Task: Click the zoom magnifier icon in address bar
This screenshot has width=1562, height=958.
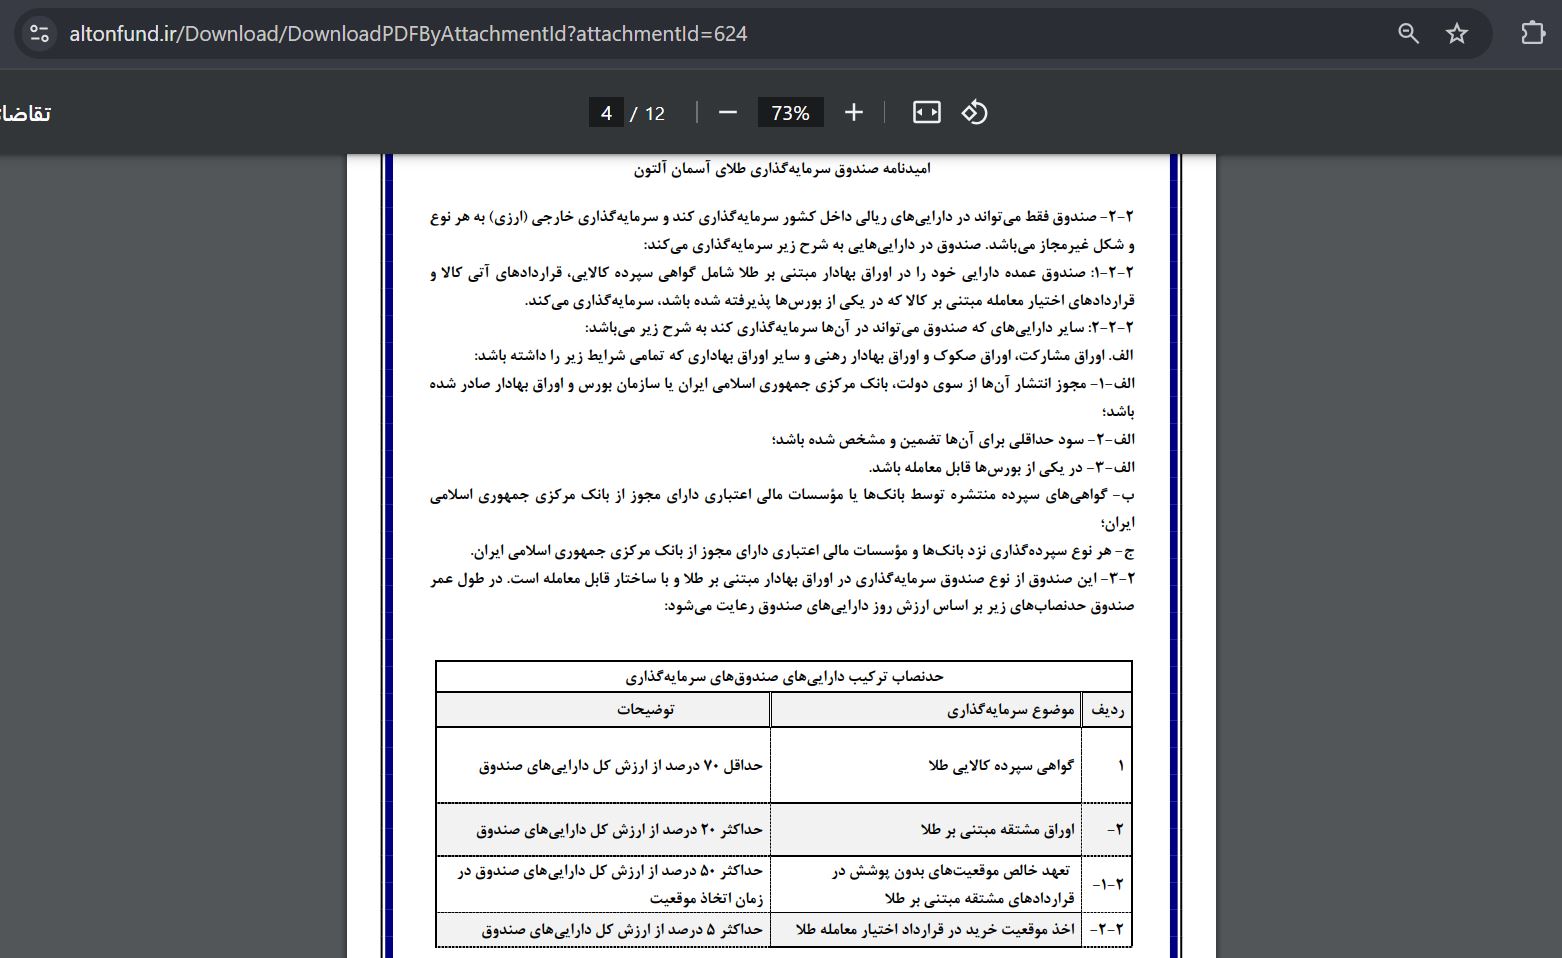Action: pos(1408,33)
